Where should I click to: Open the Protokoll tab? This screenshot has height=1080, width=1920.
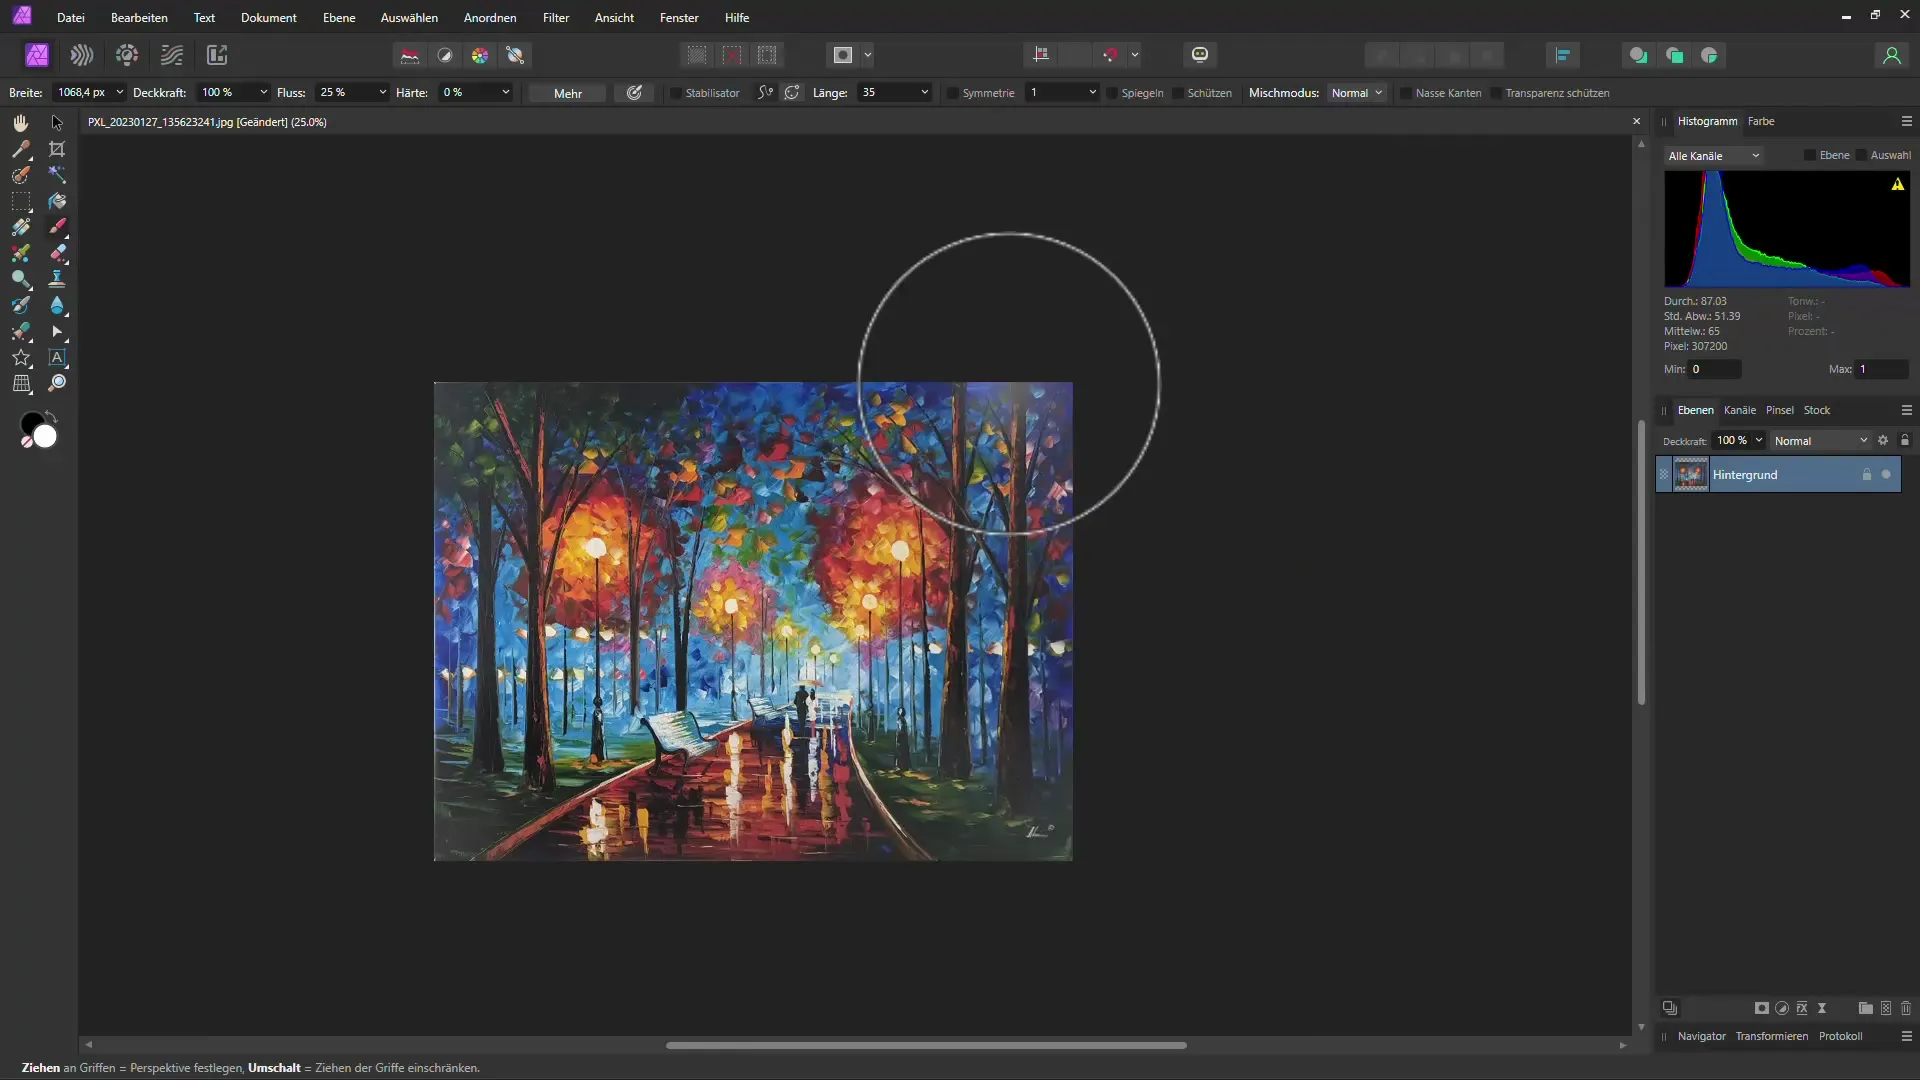pos(1840,1036)
